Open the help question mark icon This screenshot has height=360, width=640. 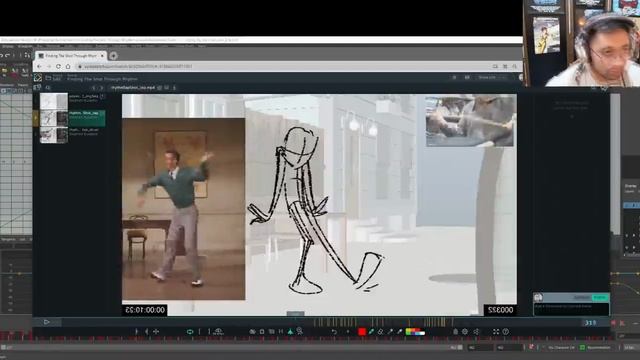click(x=506, y=332)
